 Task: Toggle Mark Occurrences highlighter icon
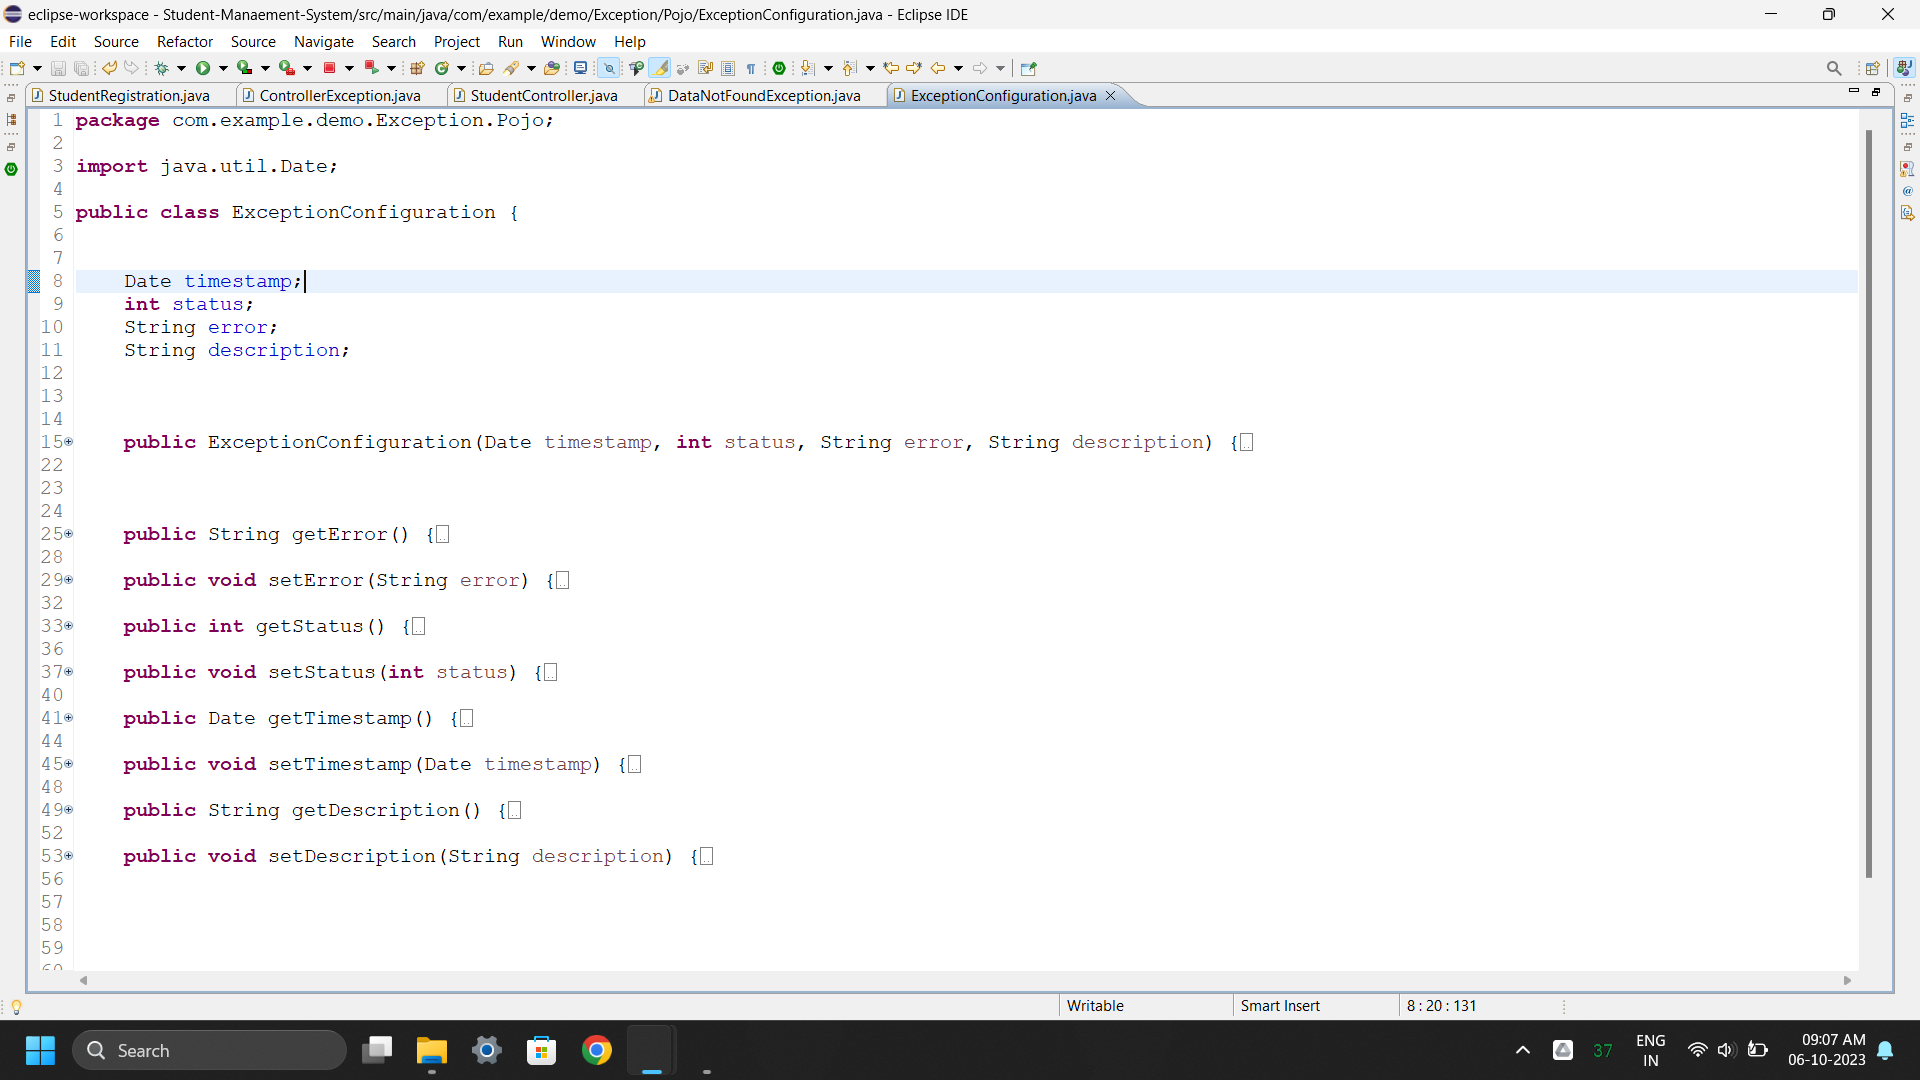660,68
